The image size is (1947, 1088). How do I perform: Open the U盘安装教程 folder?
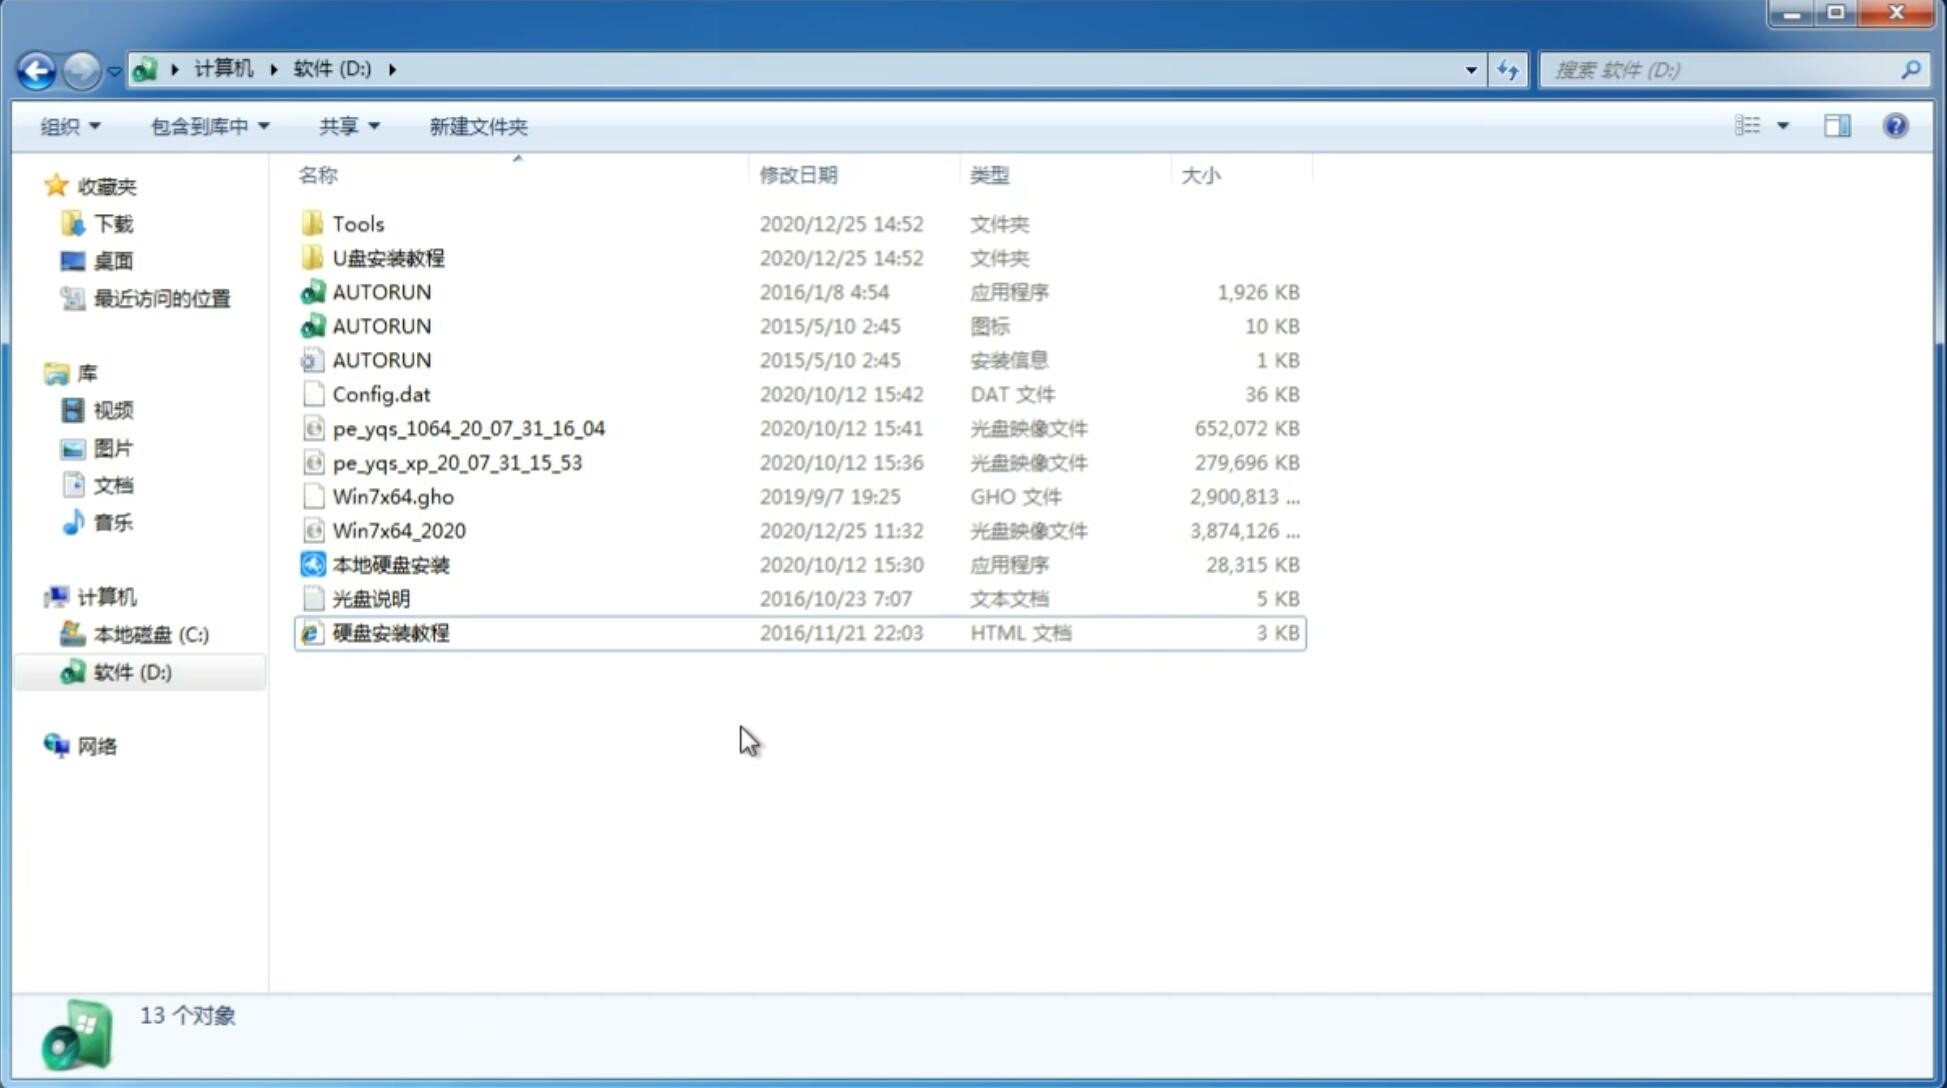click(x=389, y=258)
